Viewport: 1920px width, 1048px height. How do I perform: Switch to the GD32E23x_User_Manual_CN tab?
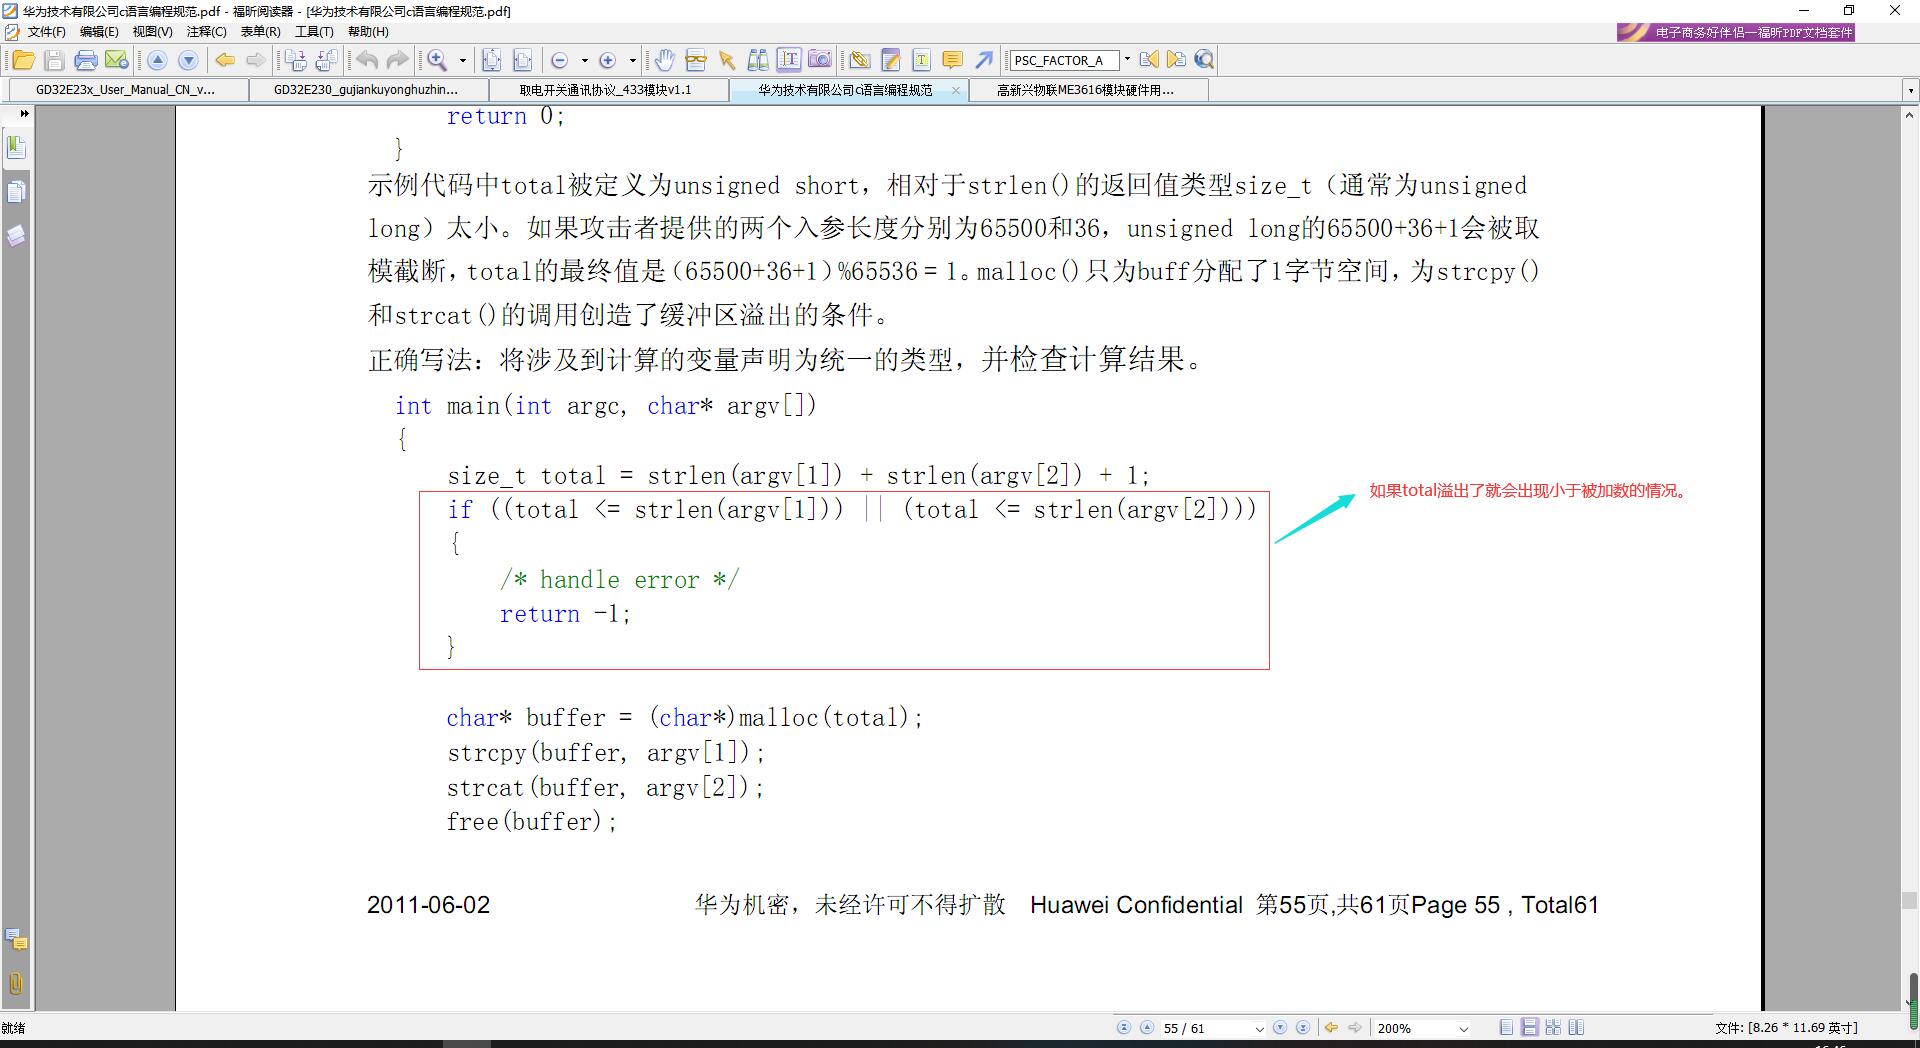click(x=125, y=90)
